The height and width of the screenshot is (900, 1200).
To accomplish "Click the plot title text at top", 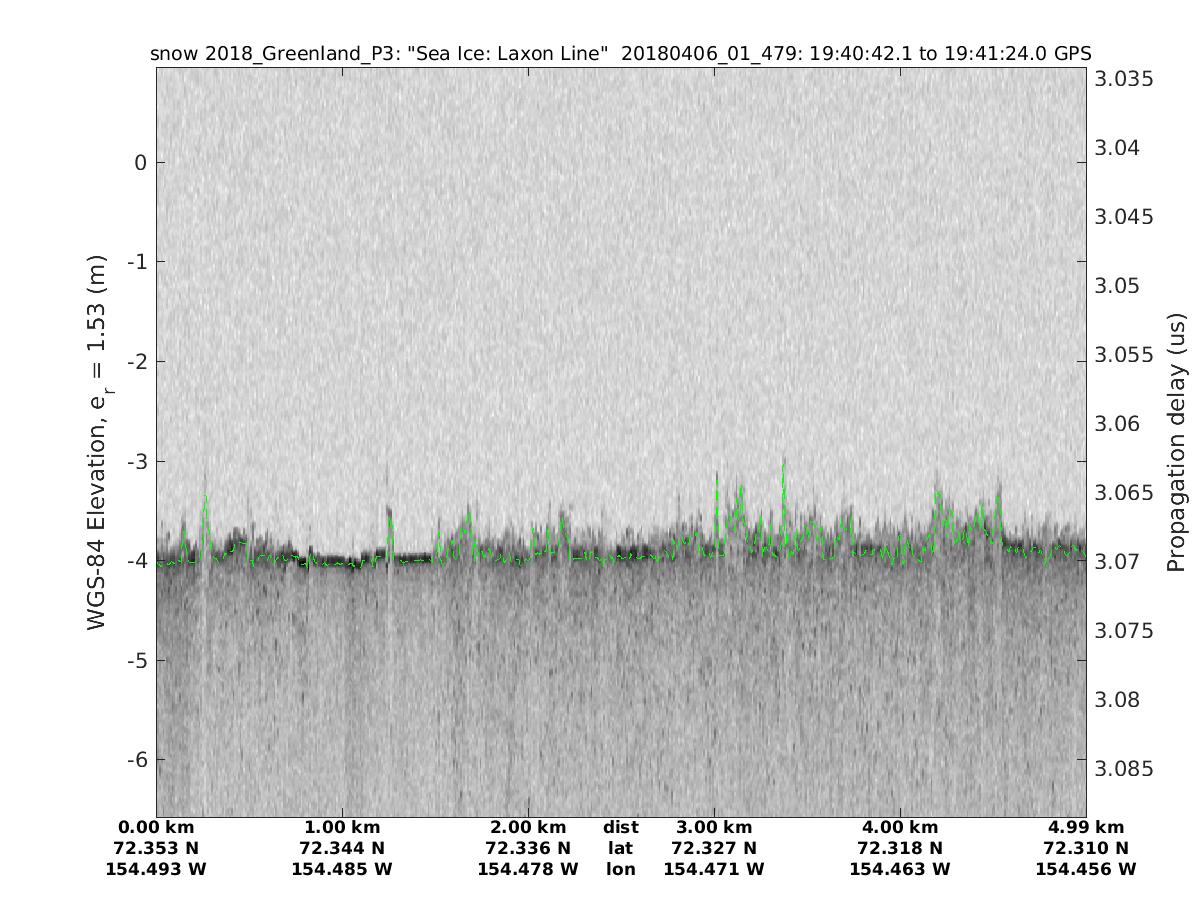I will click(x=620, y=53).
